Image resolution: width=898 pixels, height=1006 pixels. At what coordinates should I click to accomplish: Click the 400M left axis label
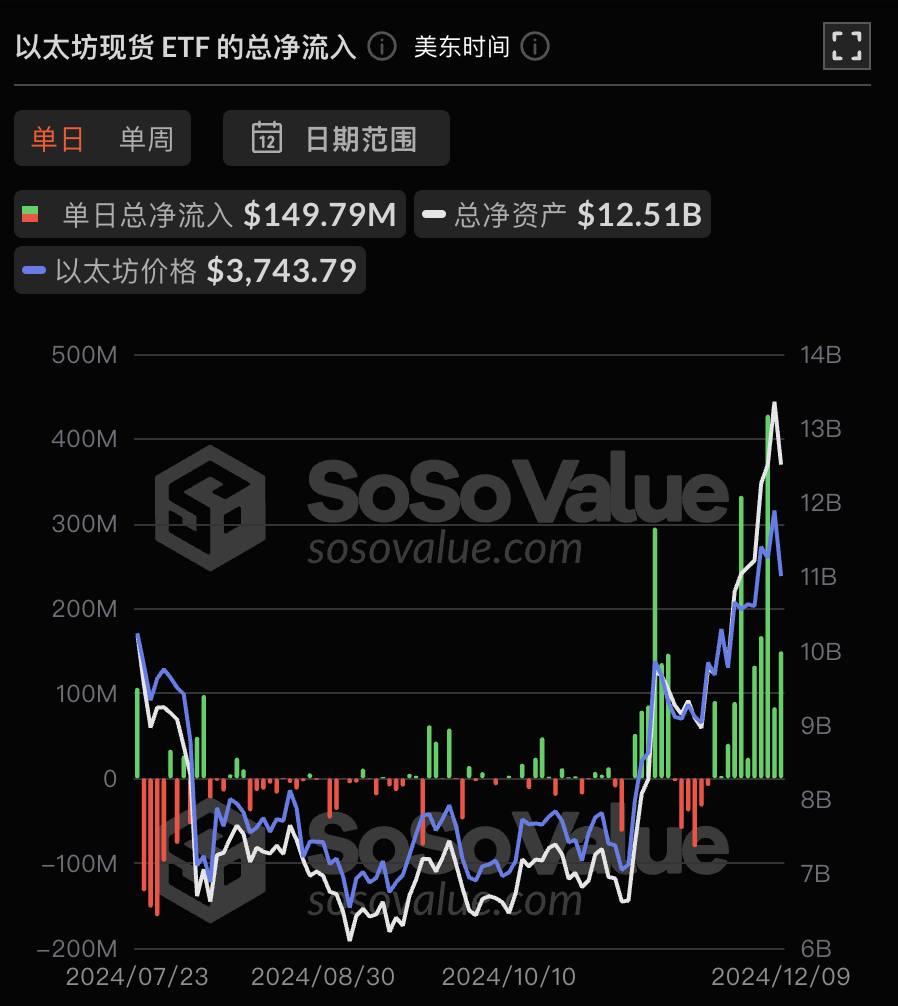pos(85,439)
